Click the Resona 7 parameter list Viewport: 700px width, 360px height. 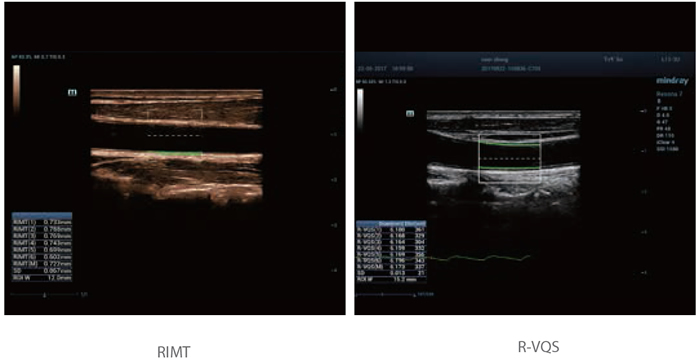coord(668,121)
